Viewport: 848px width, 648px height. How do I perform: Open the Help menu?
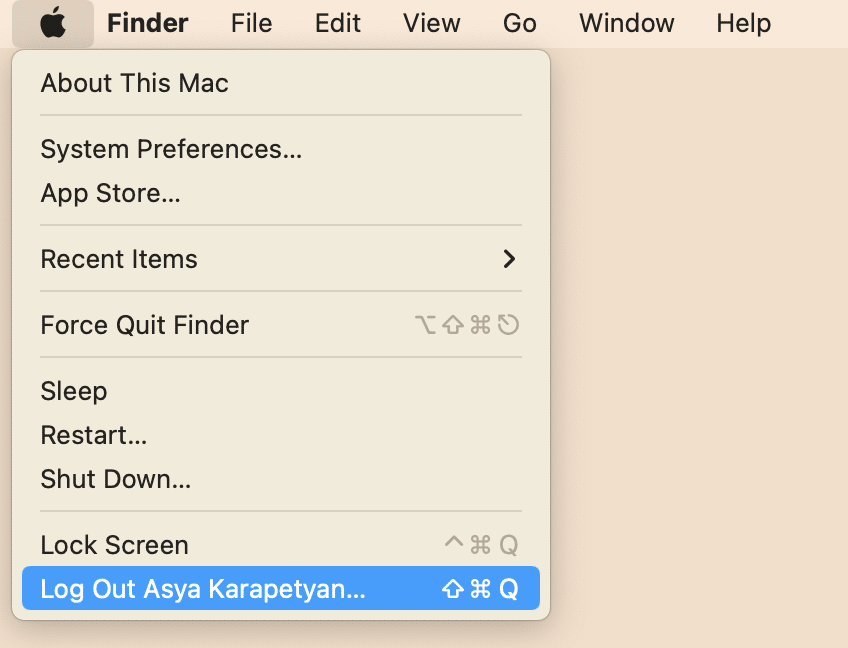tap(744, 23)
